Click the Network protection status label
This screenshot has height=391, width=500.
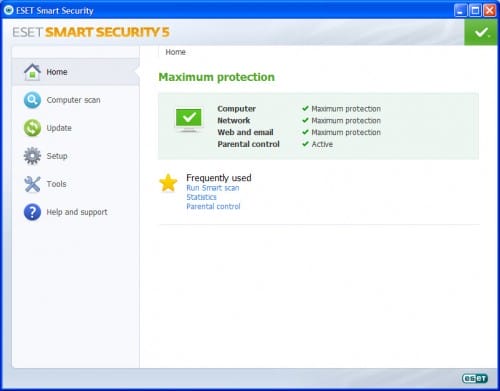pos(234,121)
